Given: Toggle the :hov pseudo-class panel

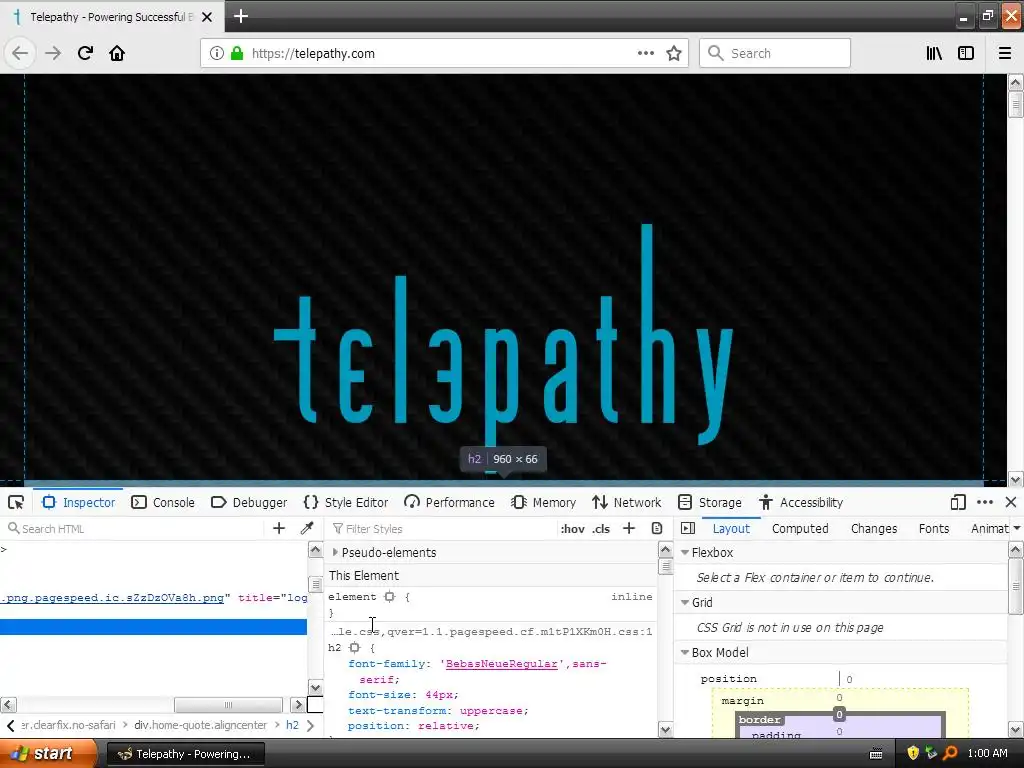Looking at the screenshot, I should point(573,528).
